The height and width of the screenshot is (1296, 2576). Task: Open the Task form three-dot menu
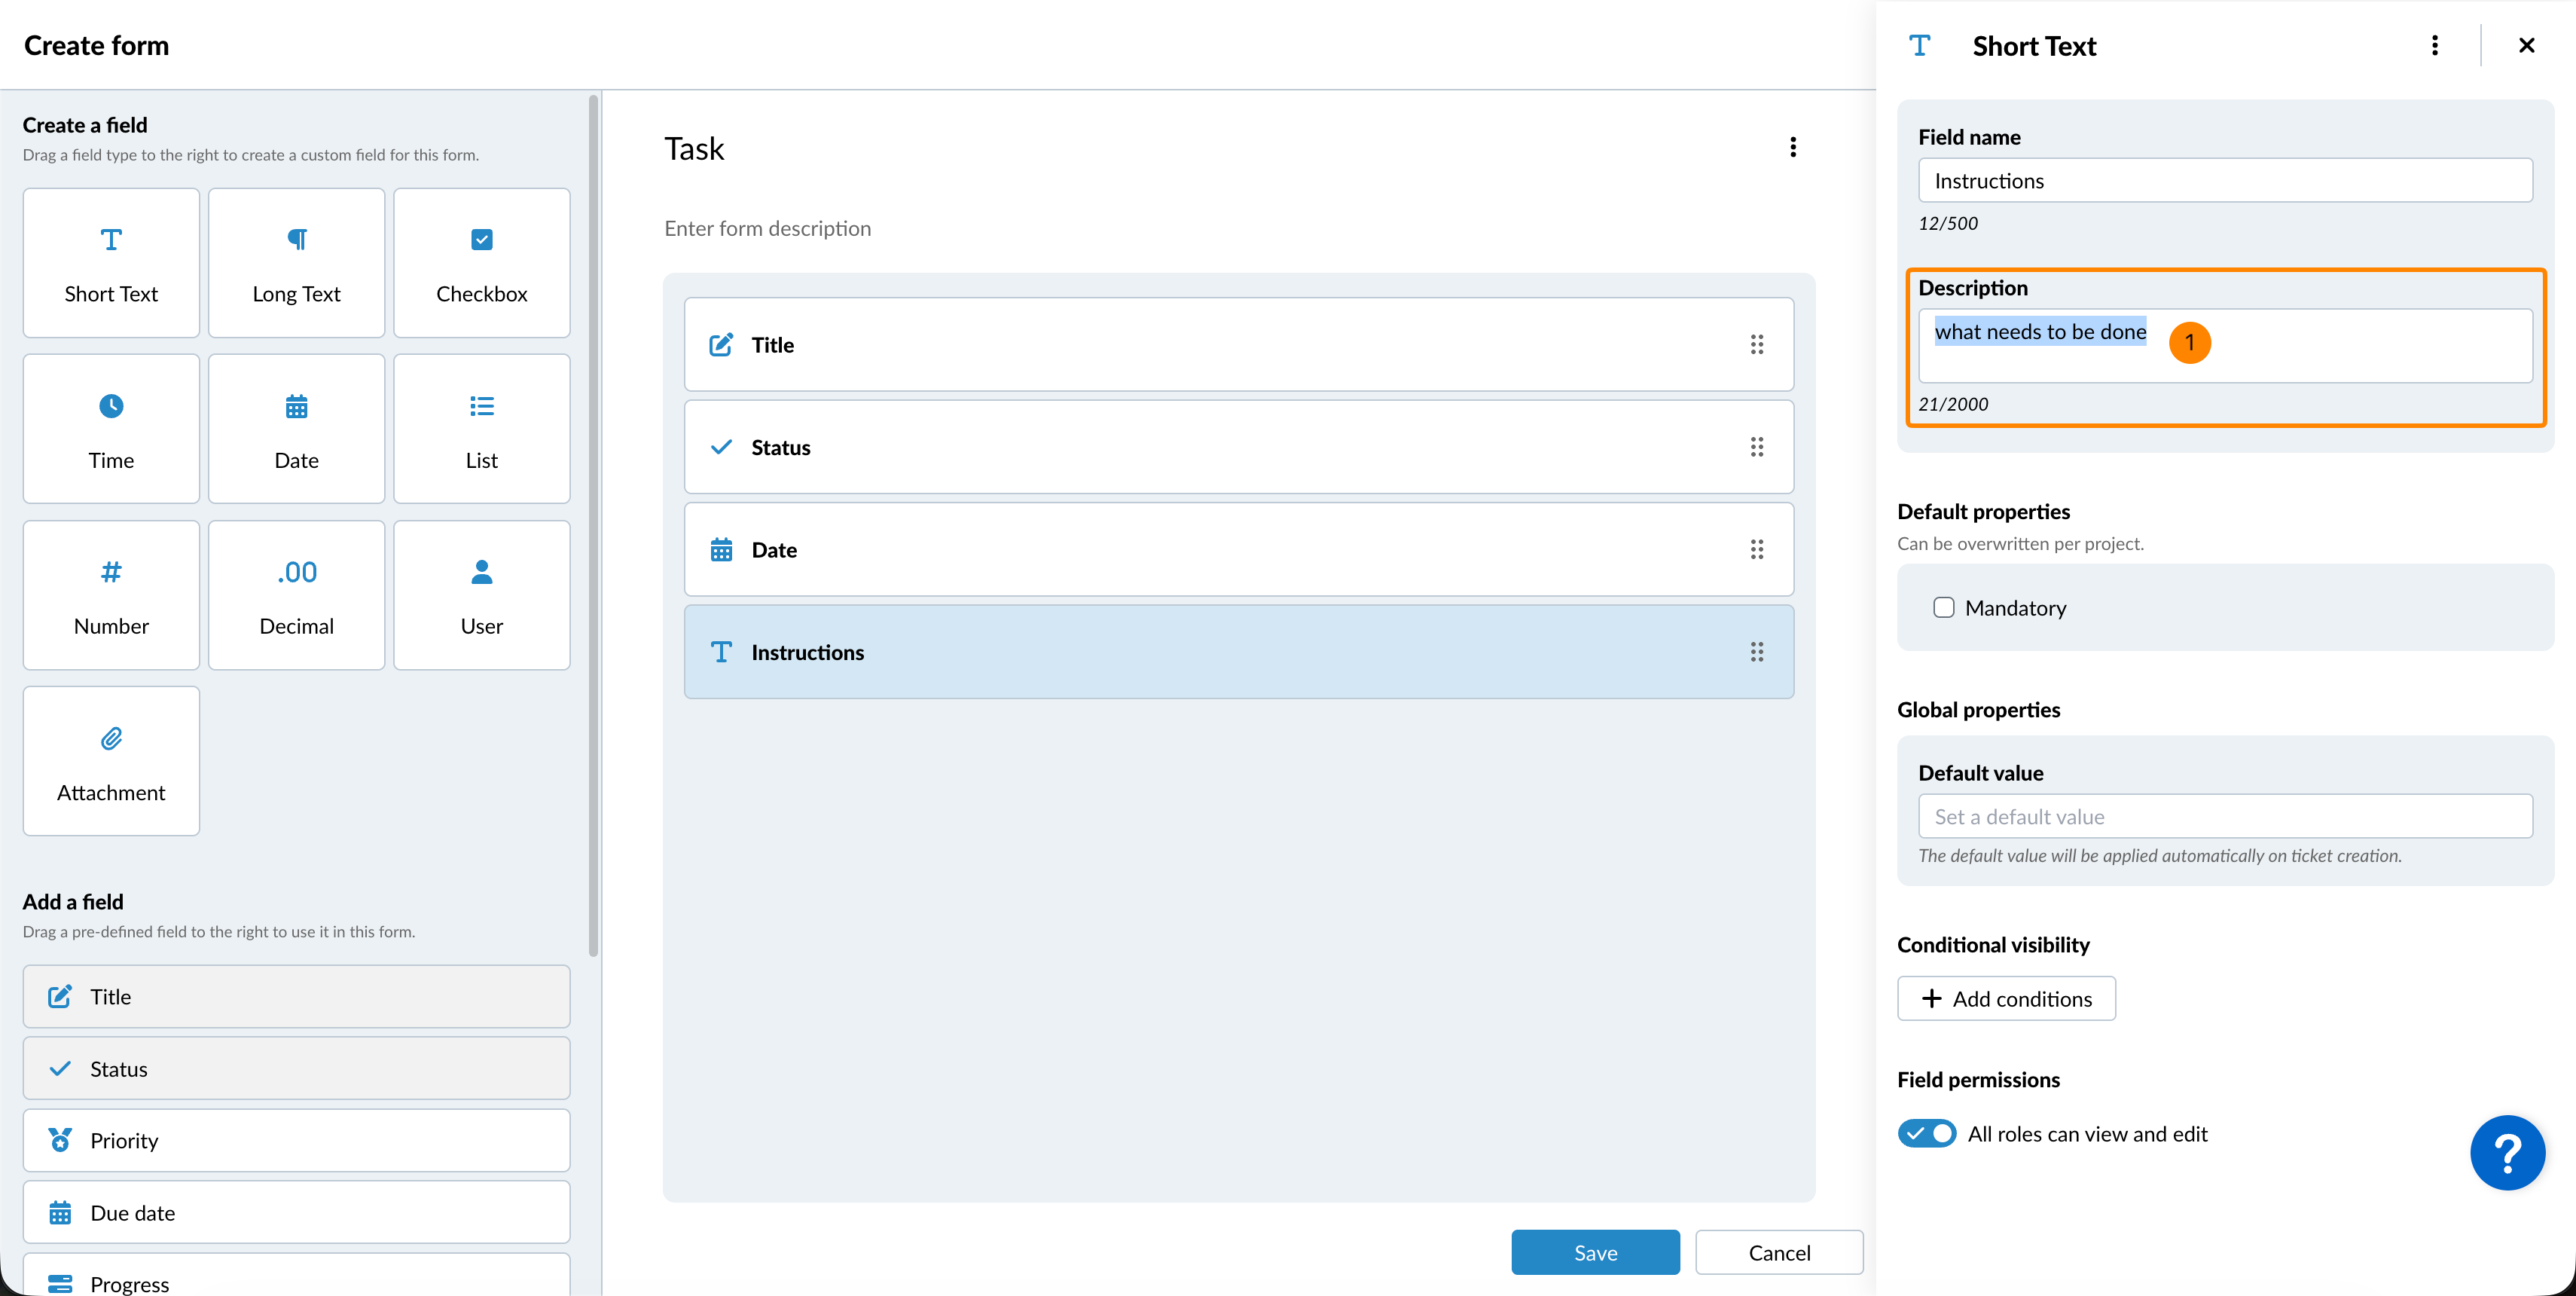coord(1792,148)
